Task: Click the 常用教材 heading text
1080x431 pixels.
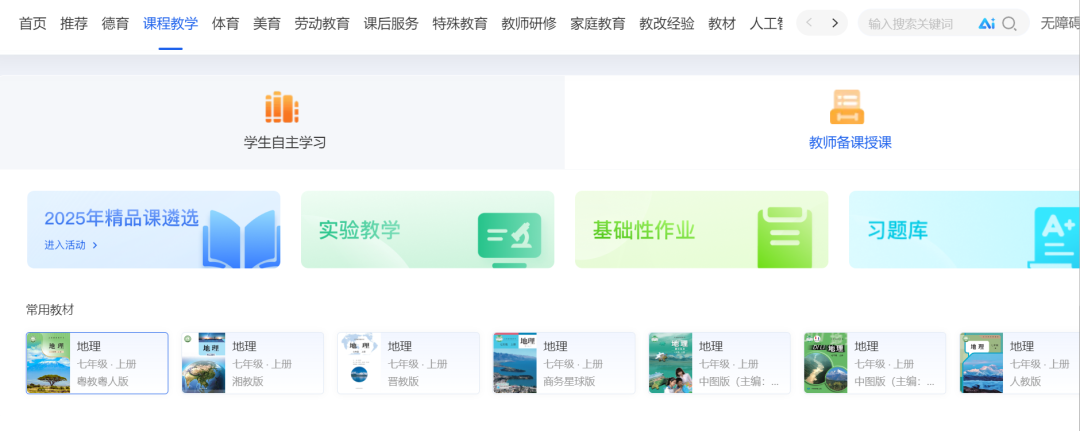Action: pyautogui.click(x=50, y=310)
